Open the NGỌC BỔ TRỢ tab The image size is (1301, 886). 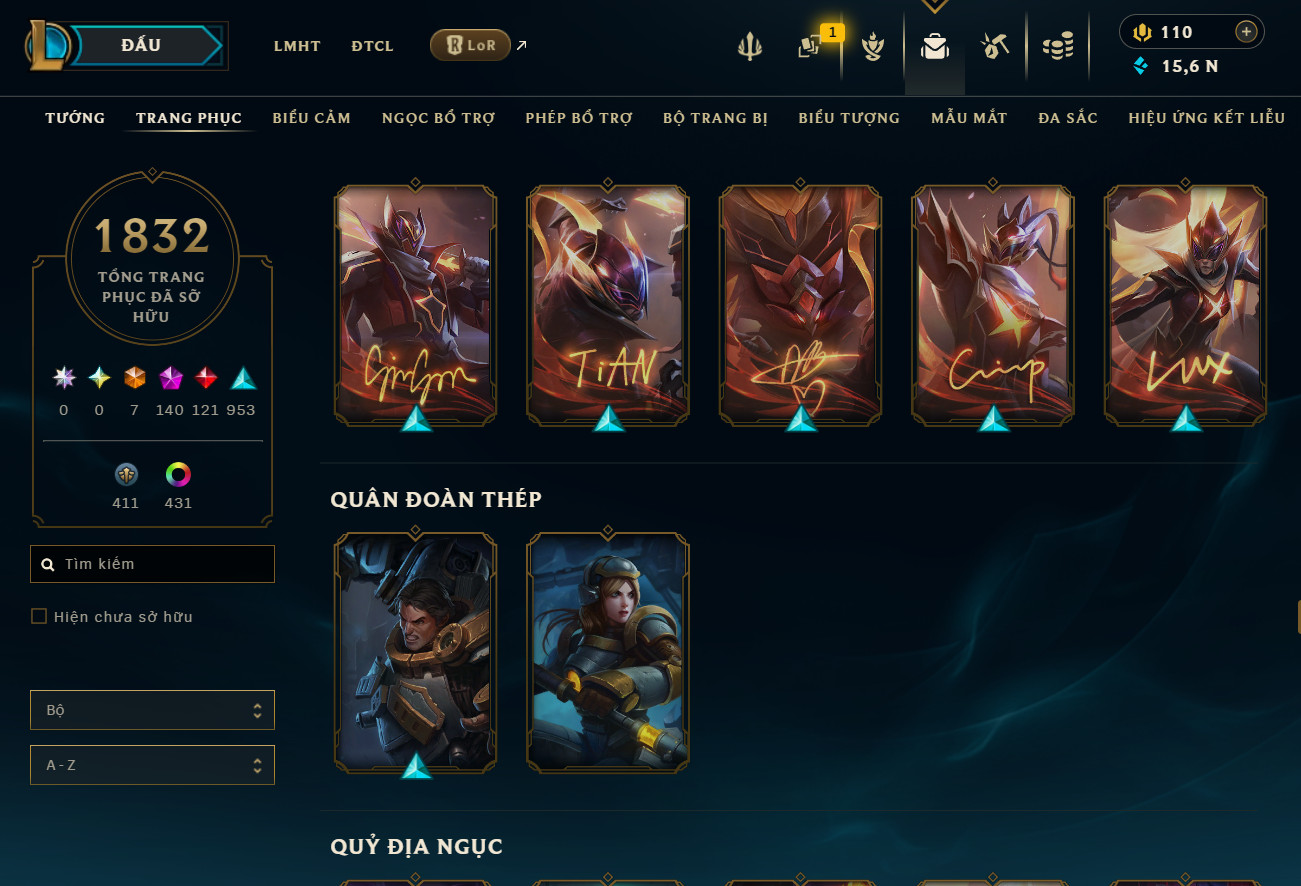pyautogui.click(x=438, y=118)
